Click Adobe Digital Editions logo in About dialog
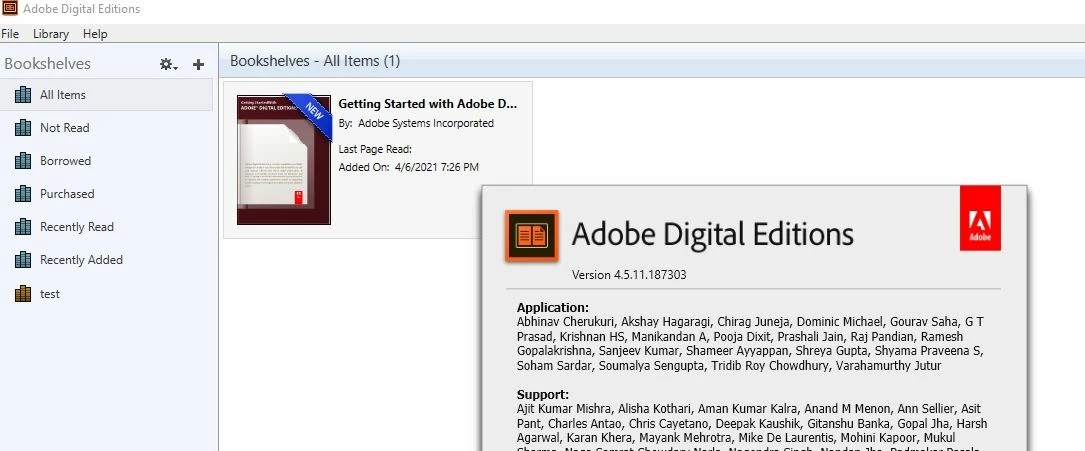This screenshot has height=451, width=1085. point(531,236)
